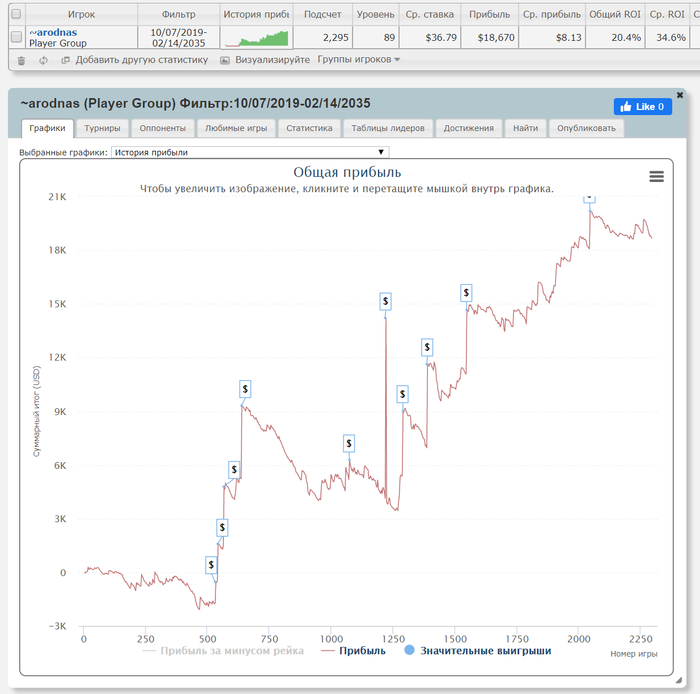The image size is (700, 694).
Task: Open the chart hamburger menu icon
Action: click(x=656, y=177)
